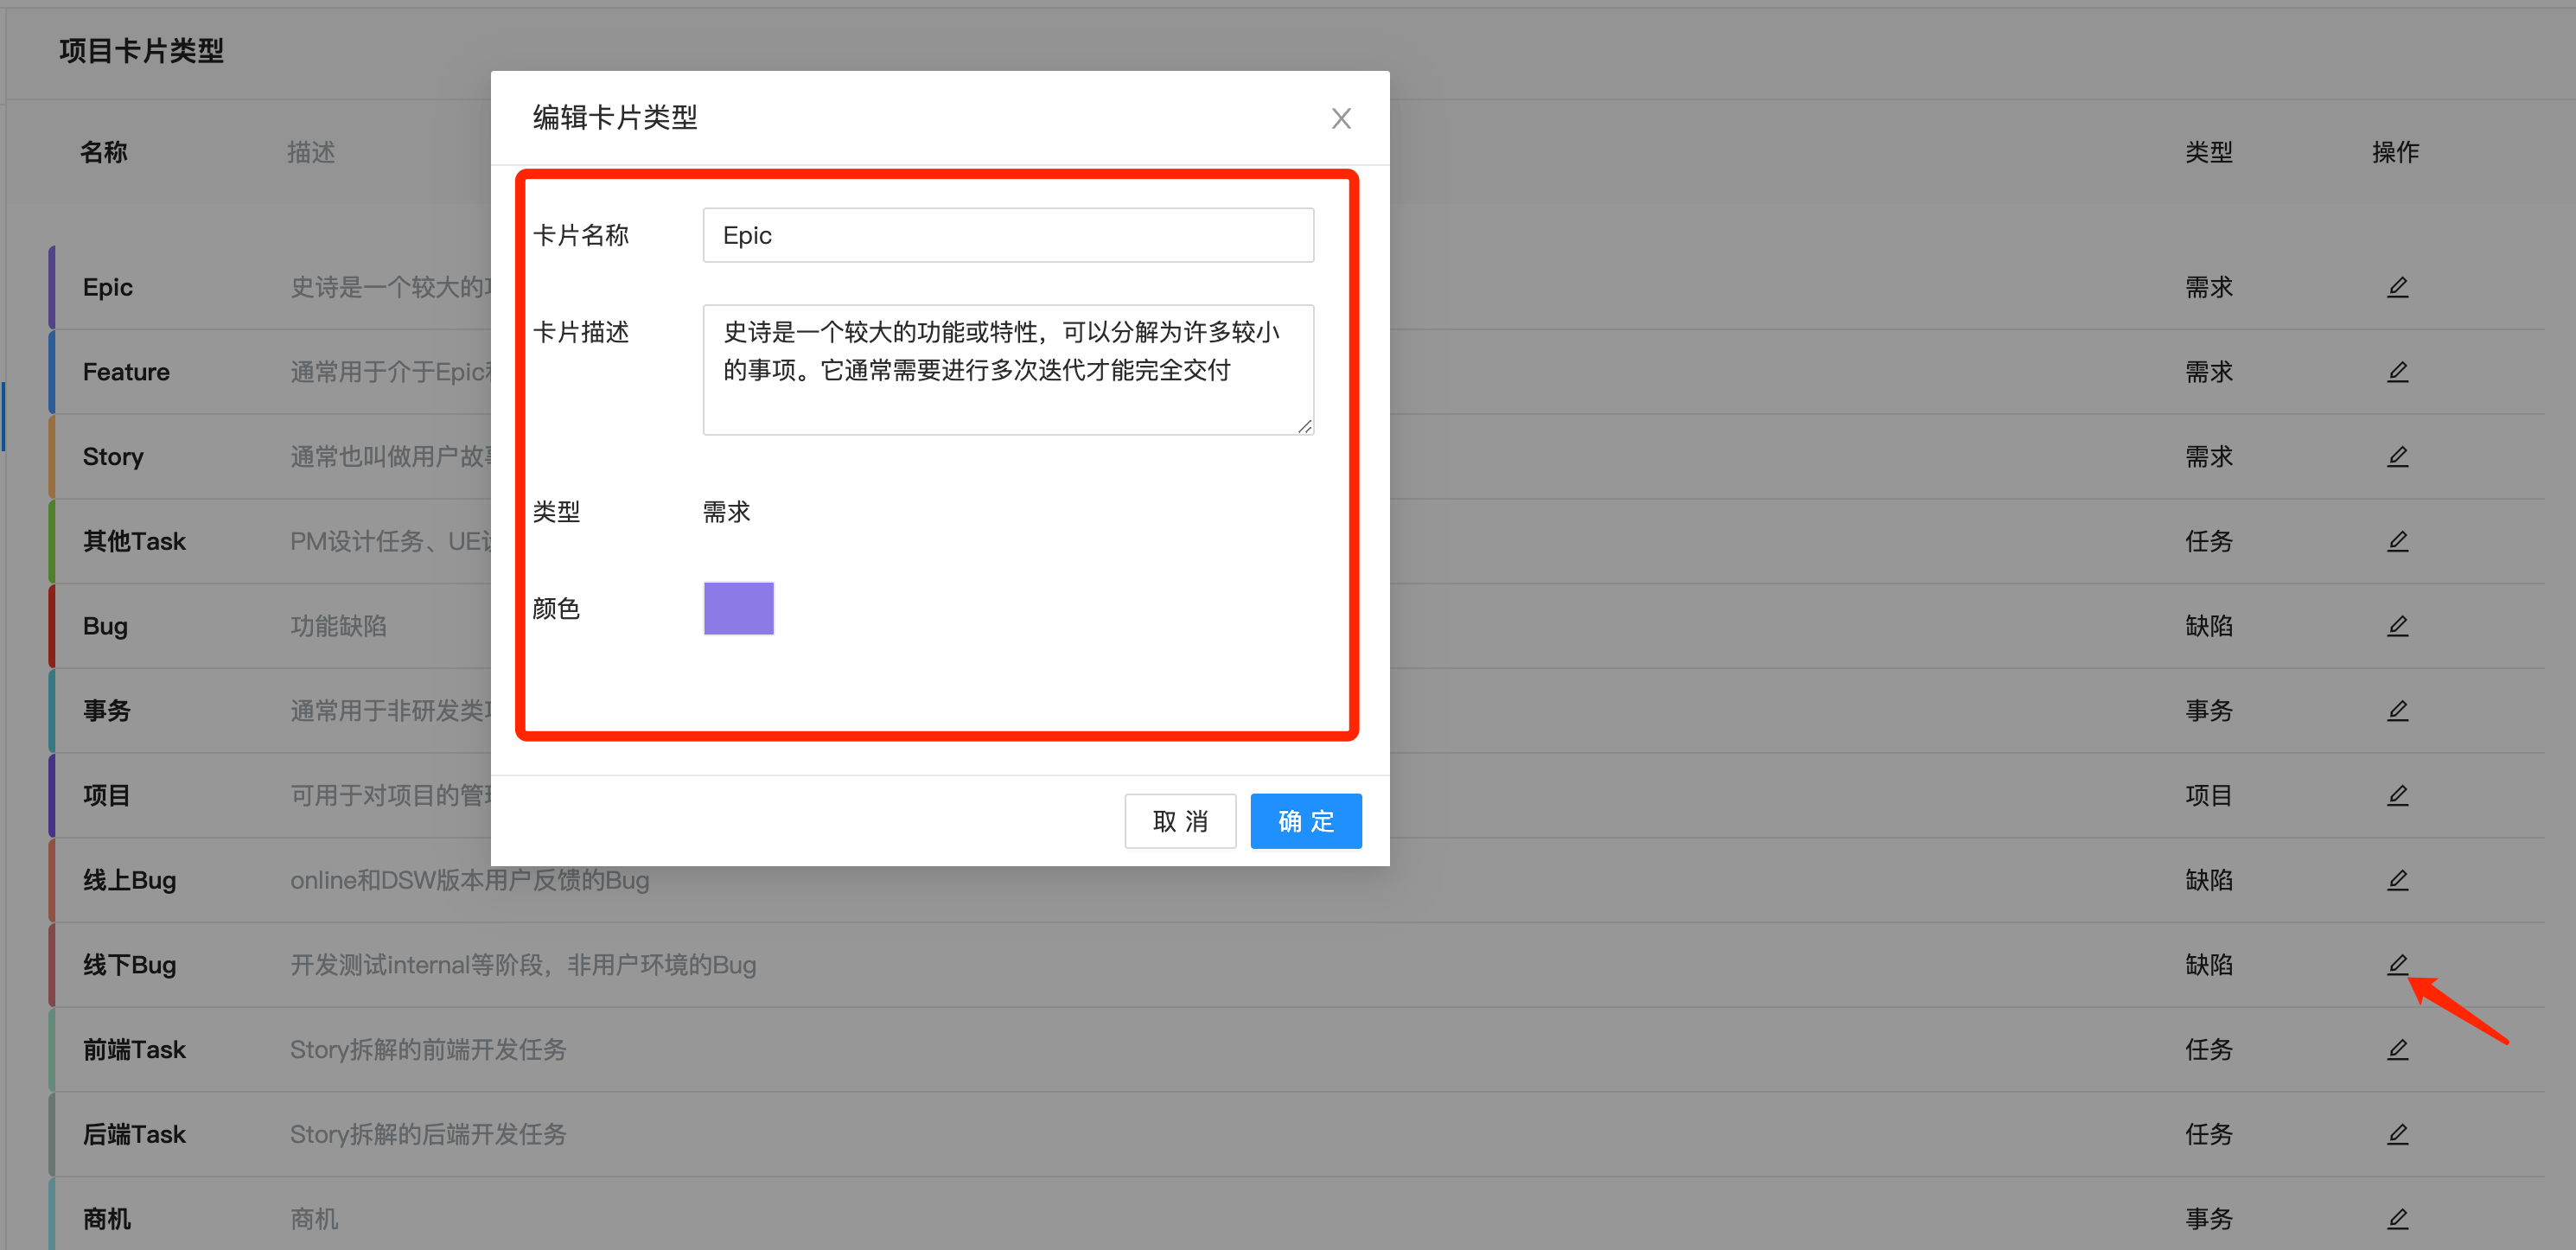The height and width of the screenshot is (1250, 2576).
Task: Click the edit icon for Bug card type
Action: coord(2399,625)
